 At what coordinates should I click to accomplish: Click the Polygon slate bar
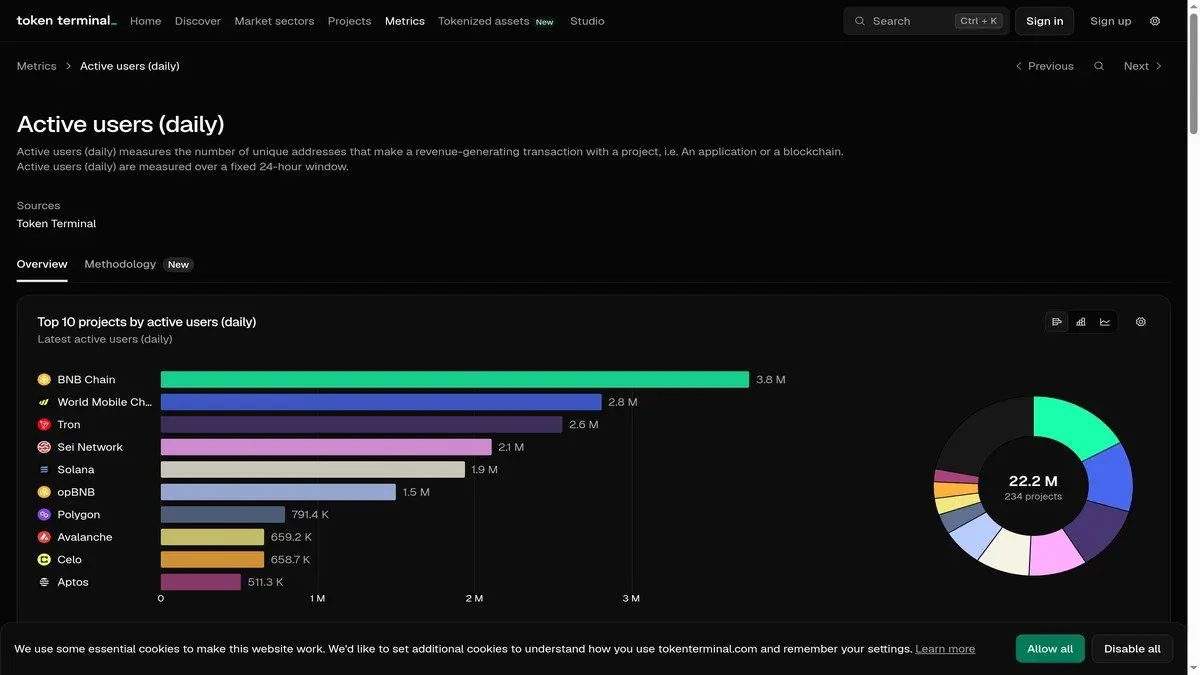[x=223, y=515]
